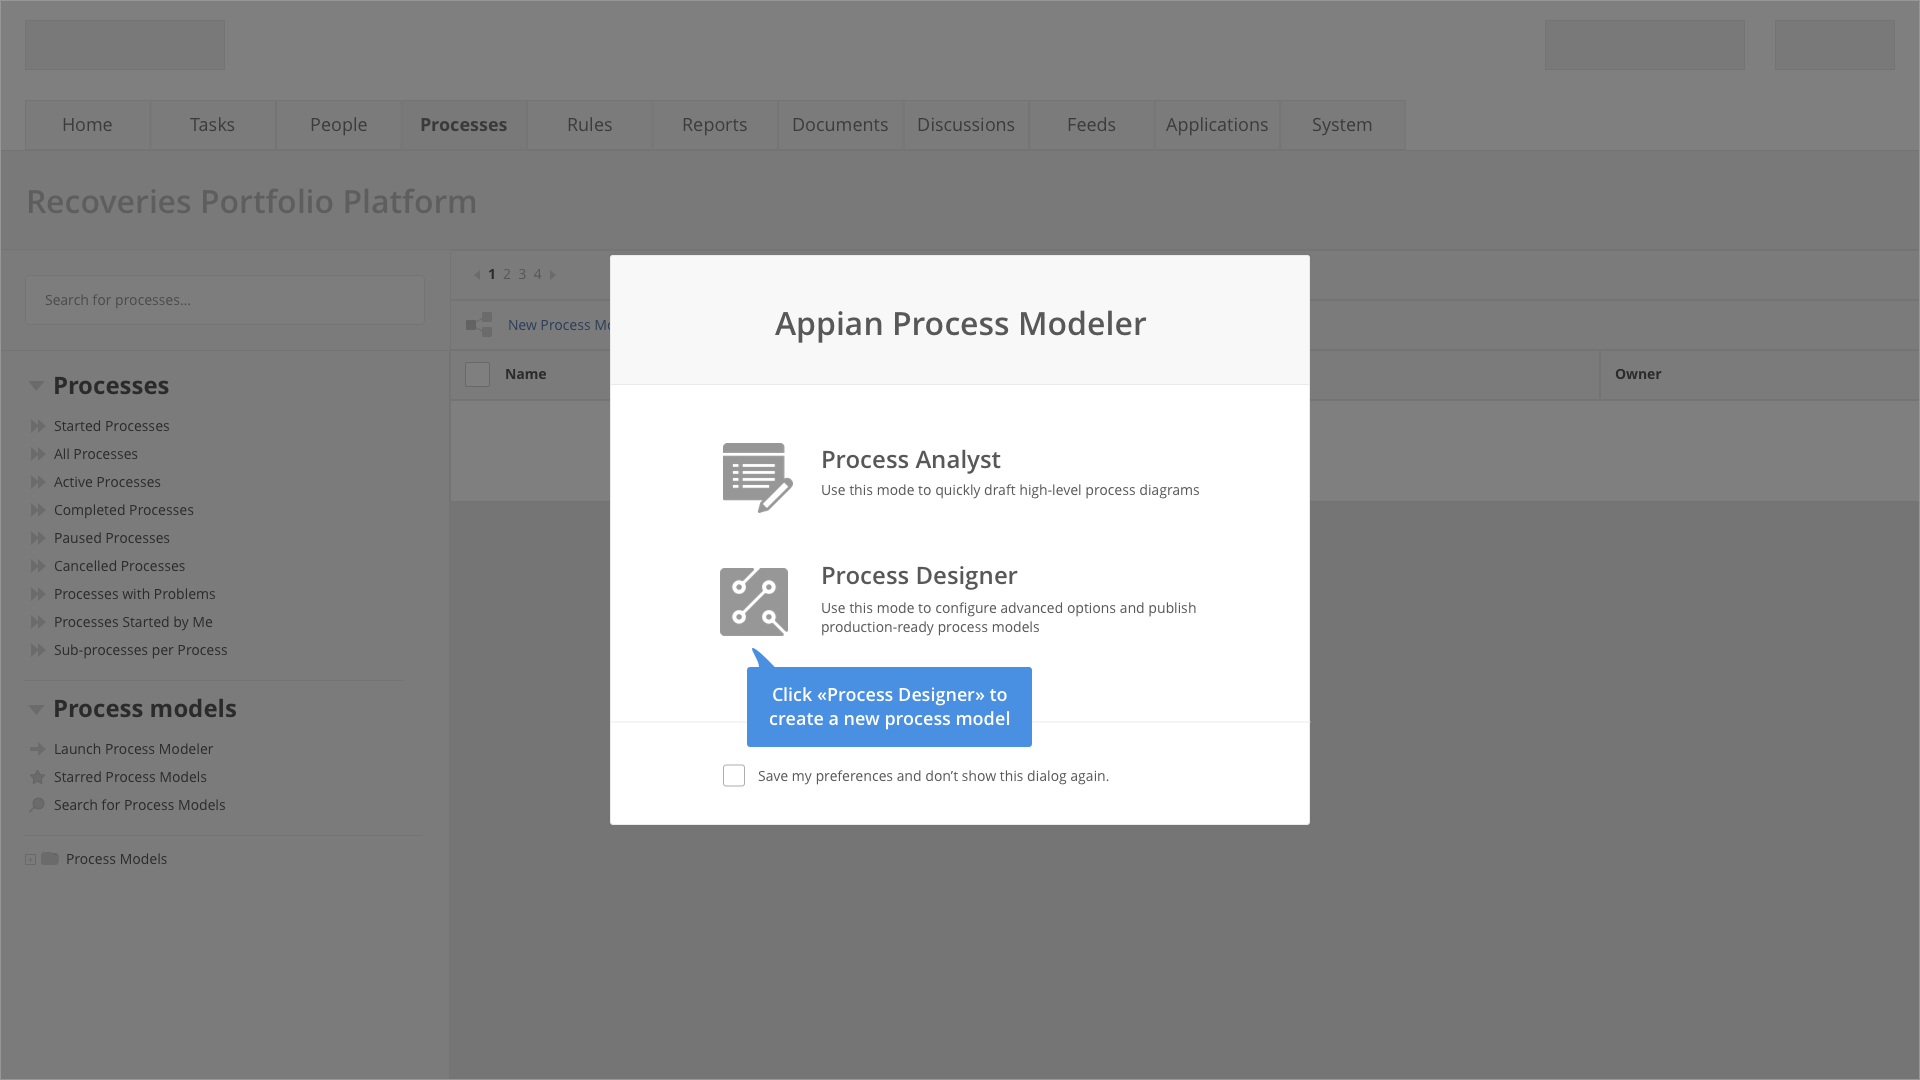This screenshot has height=1080, width=1920.
Task: Click the New Process Model toolbar icon
Action: click(479, 324)
